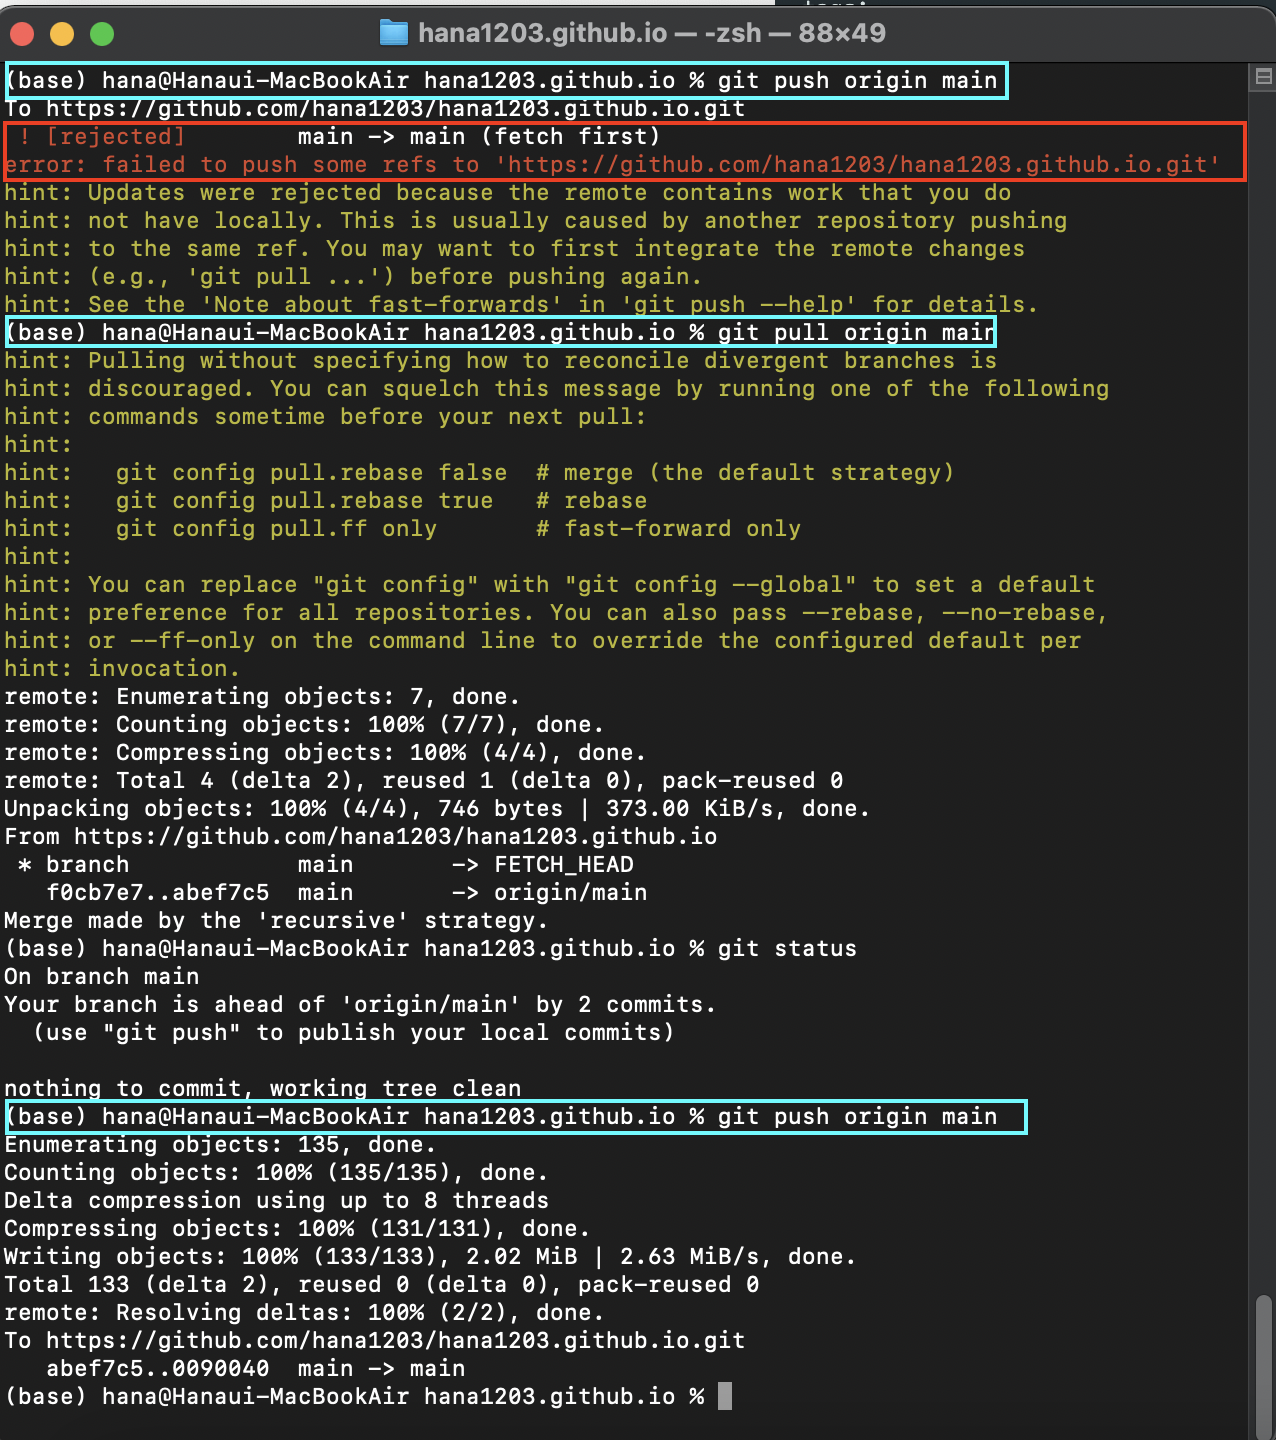Click 'hint: to the same ref' line
This screenshot has width=1276, height=1440.
515,248
